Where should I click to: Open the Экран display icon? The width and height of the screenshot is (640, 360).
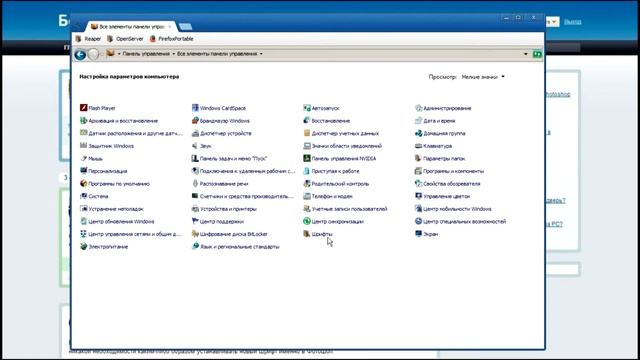[418, 234]
